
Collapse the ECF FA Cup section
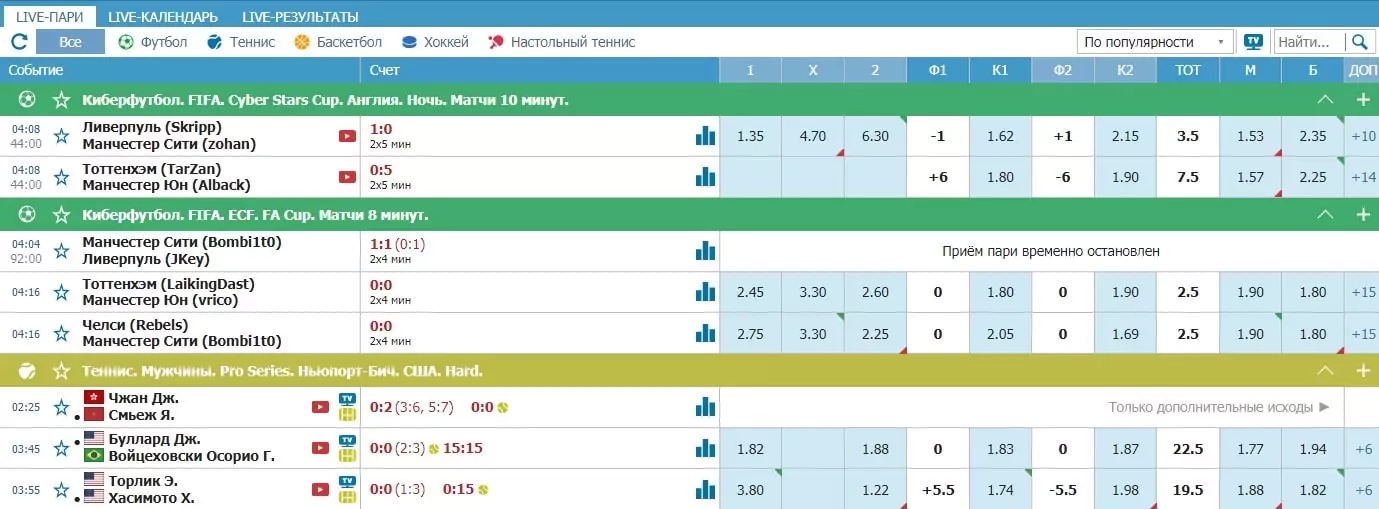pos(1325,215)
